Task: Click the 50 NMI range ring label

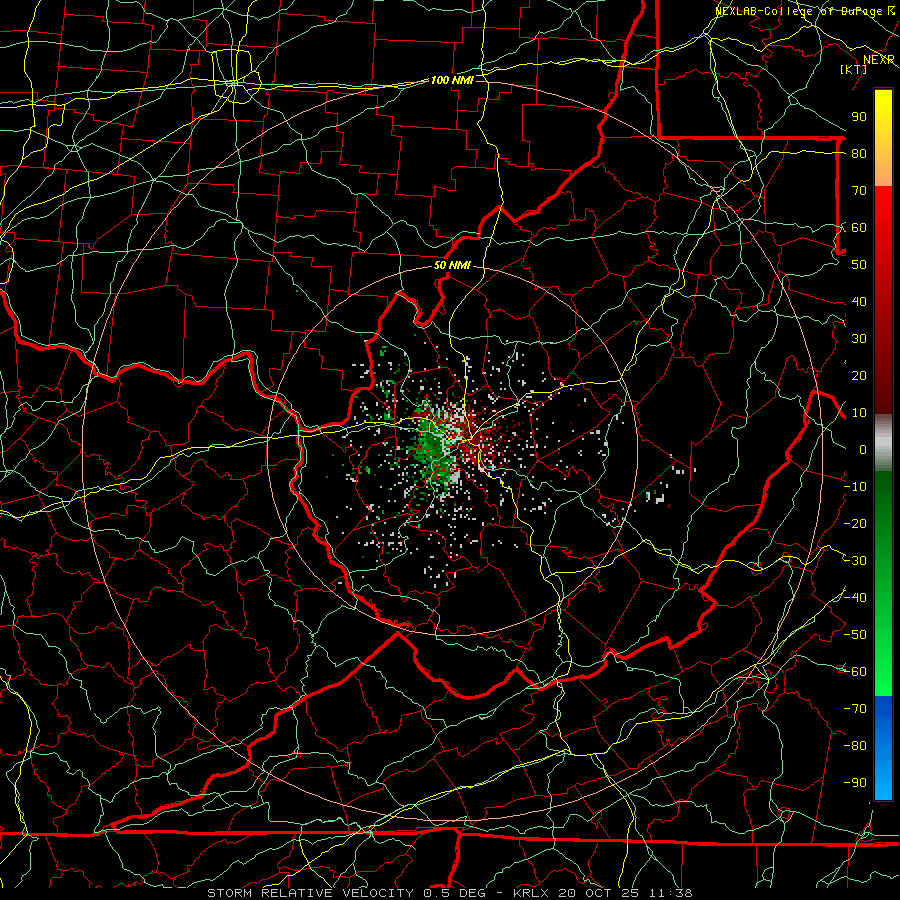Action: (x=452, y=265)
